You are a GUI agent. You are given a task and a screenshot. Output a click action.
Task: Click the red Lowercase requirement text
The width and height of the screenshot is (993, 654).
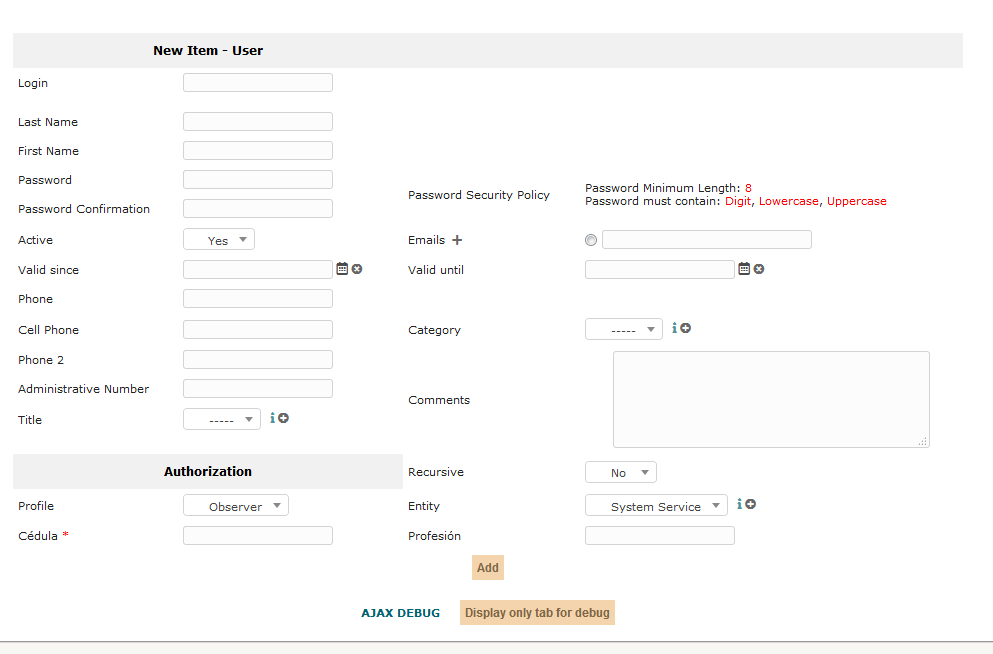788,201
